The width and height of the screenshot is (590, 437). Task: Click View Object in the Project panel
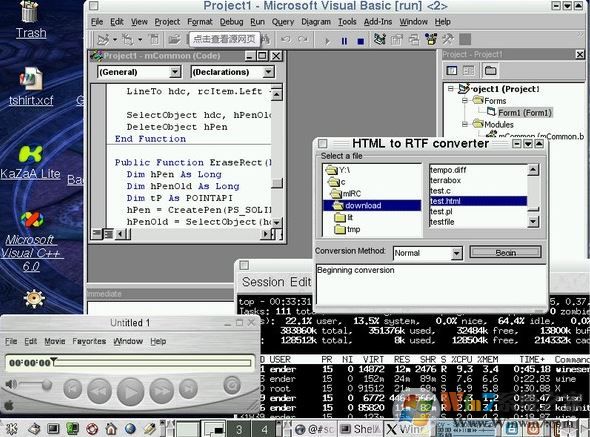pyautogui.click(x=468, y=70)
